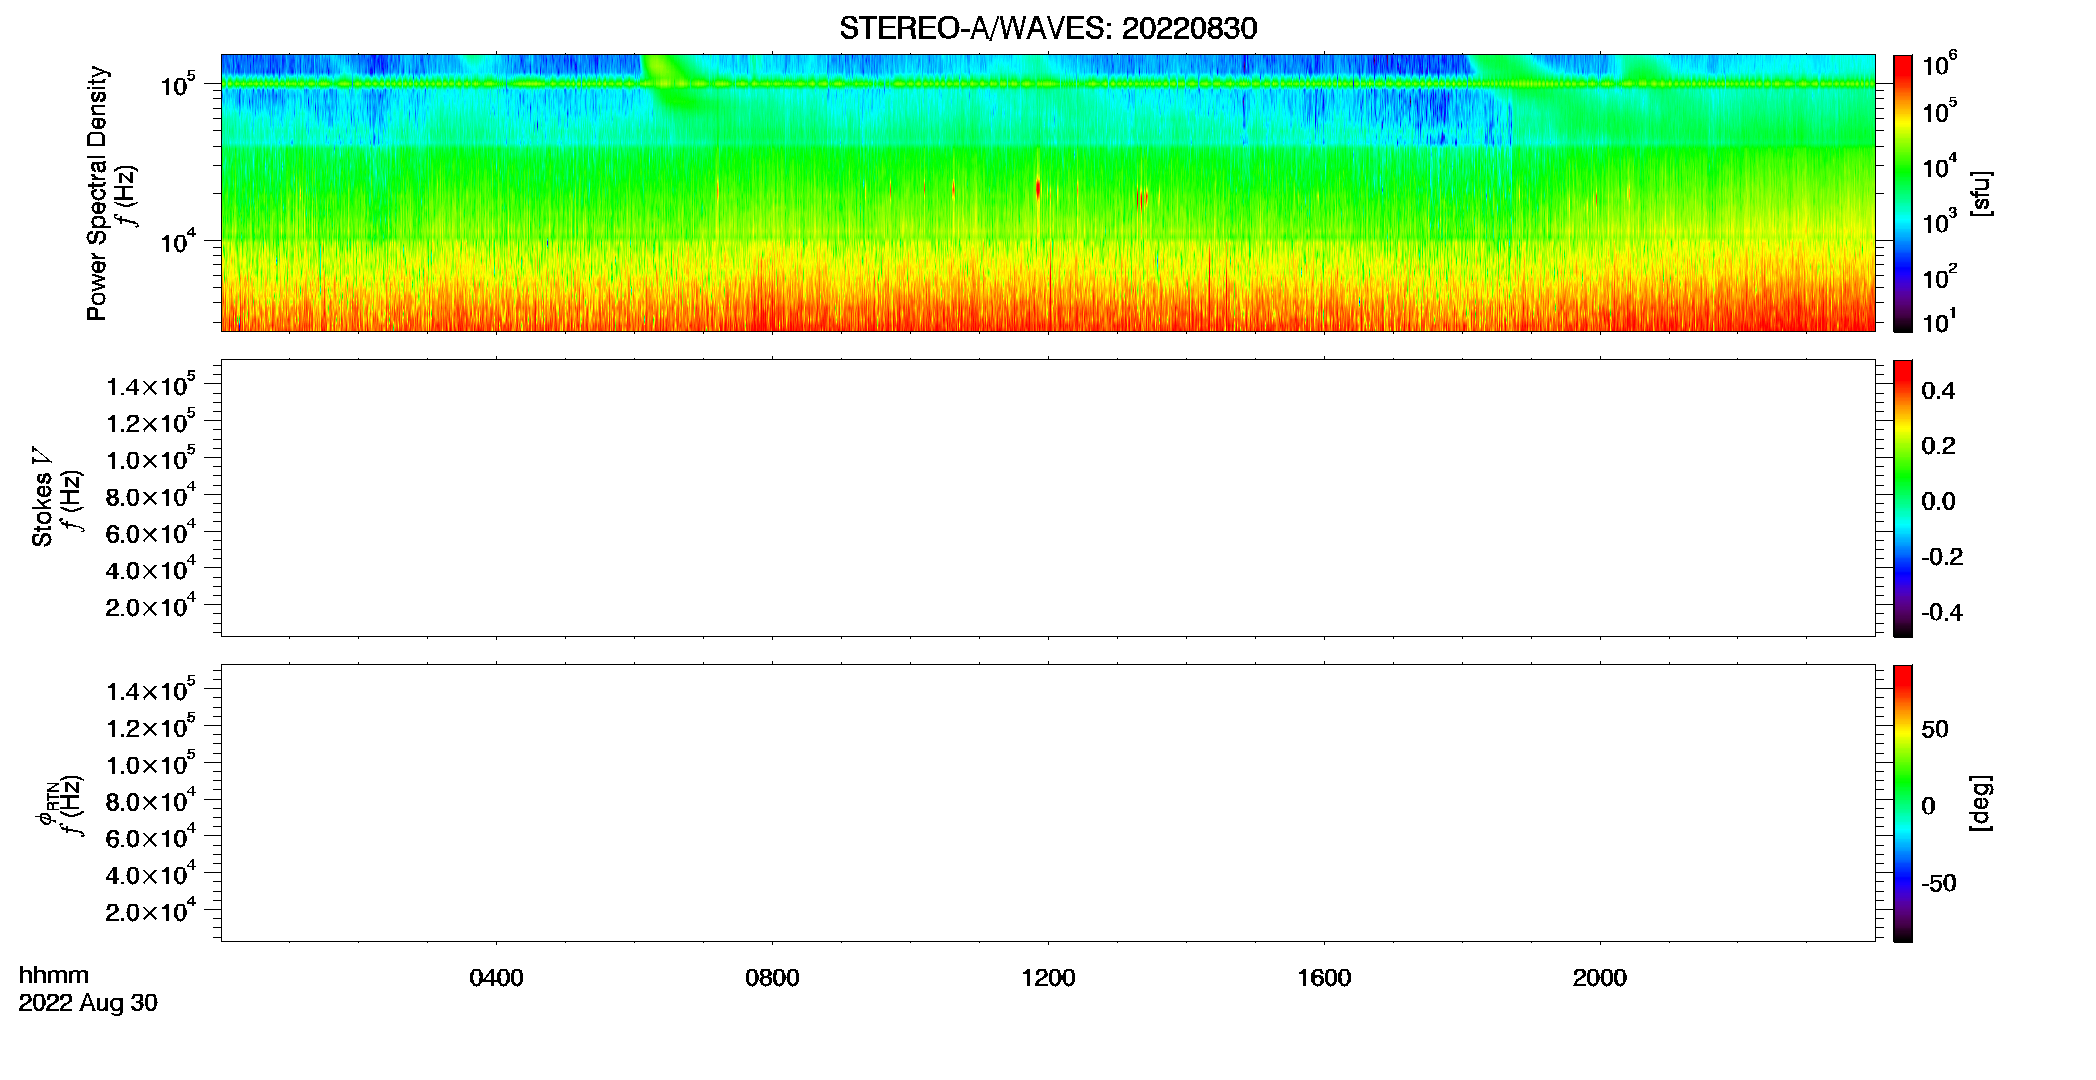
Task: Click the 4.0×10^4 tick of φRTN panel
Action: click(151, 873)
